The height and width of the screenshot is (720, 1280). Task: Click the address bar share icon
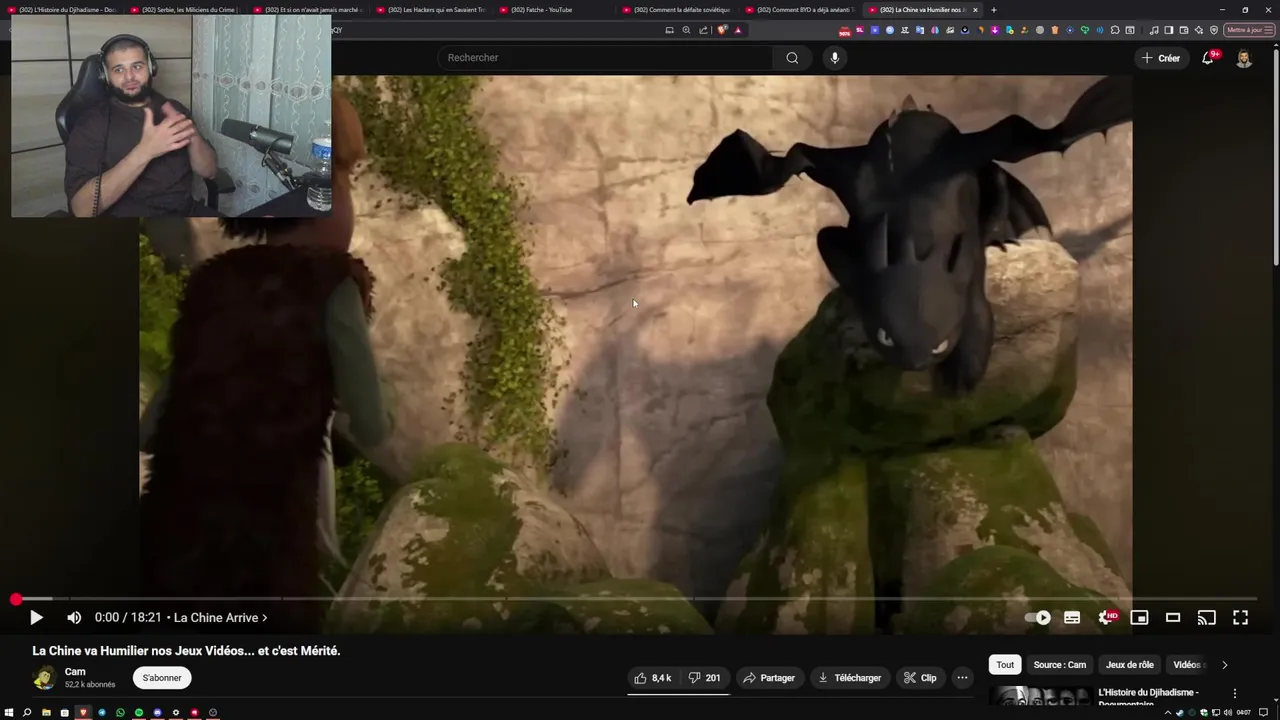(x=703, y=30)
